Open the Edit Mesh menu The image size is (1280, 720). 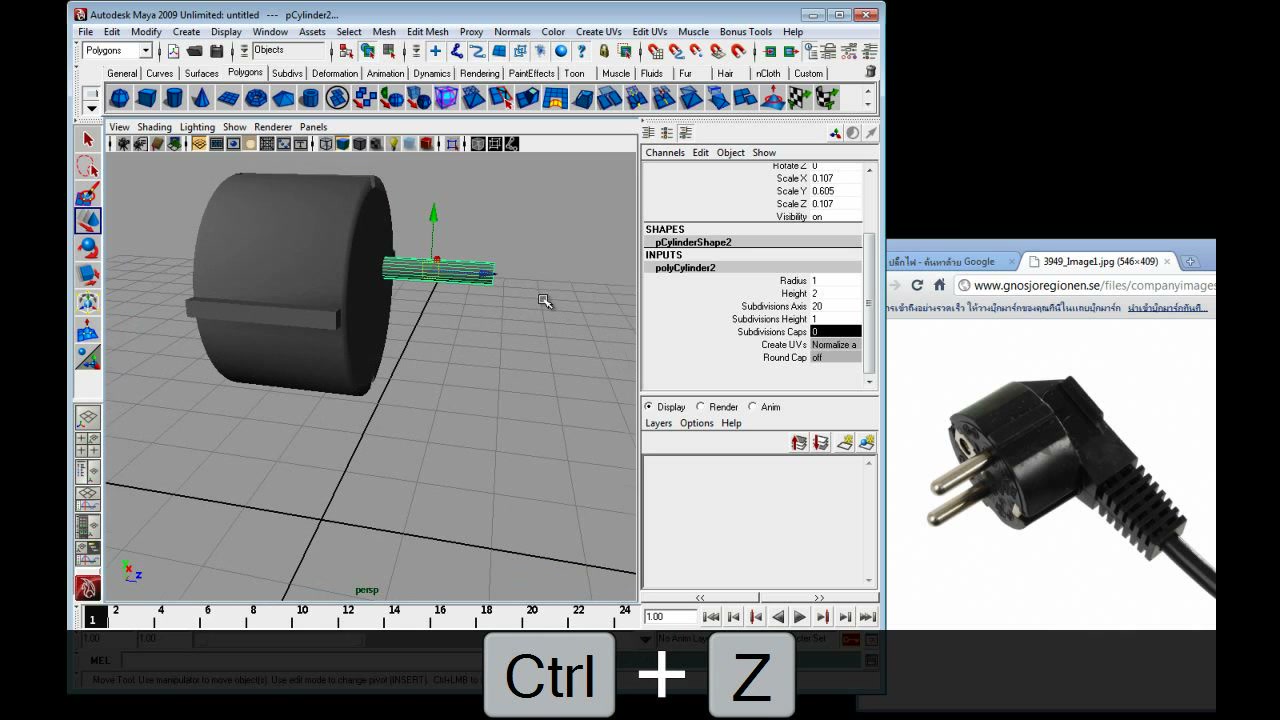(427, 32)
